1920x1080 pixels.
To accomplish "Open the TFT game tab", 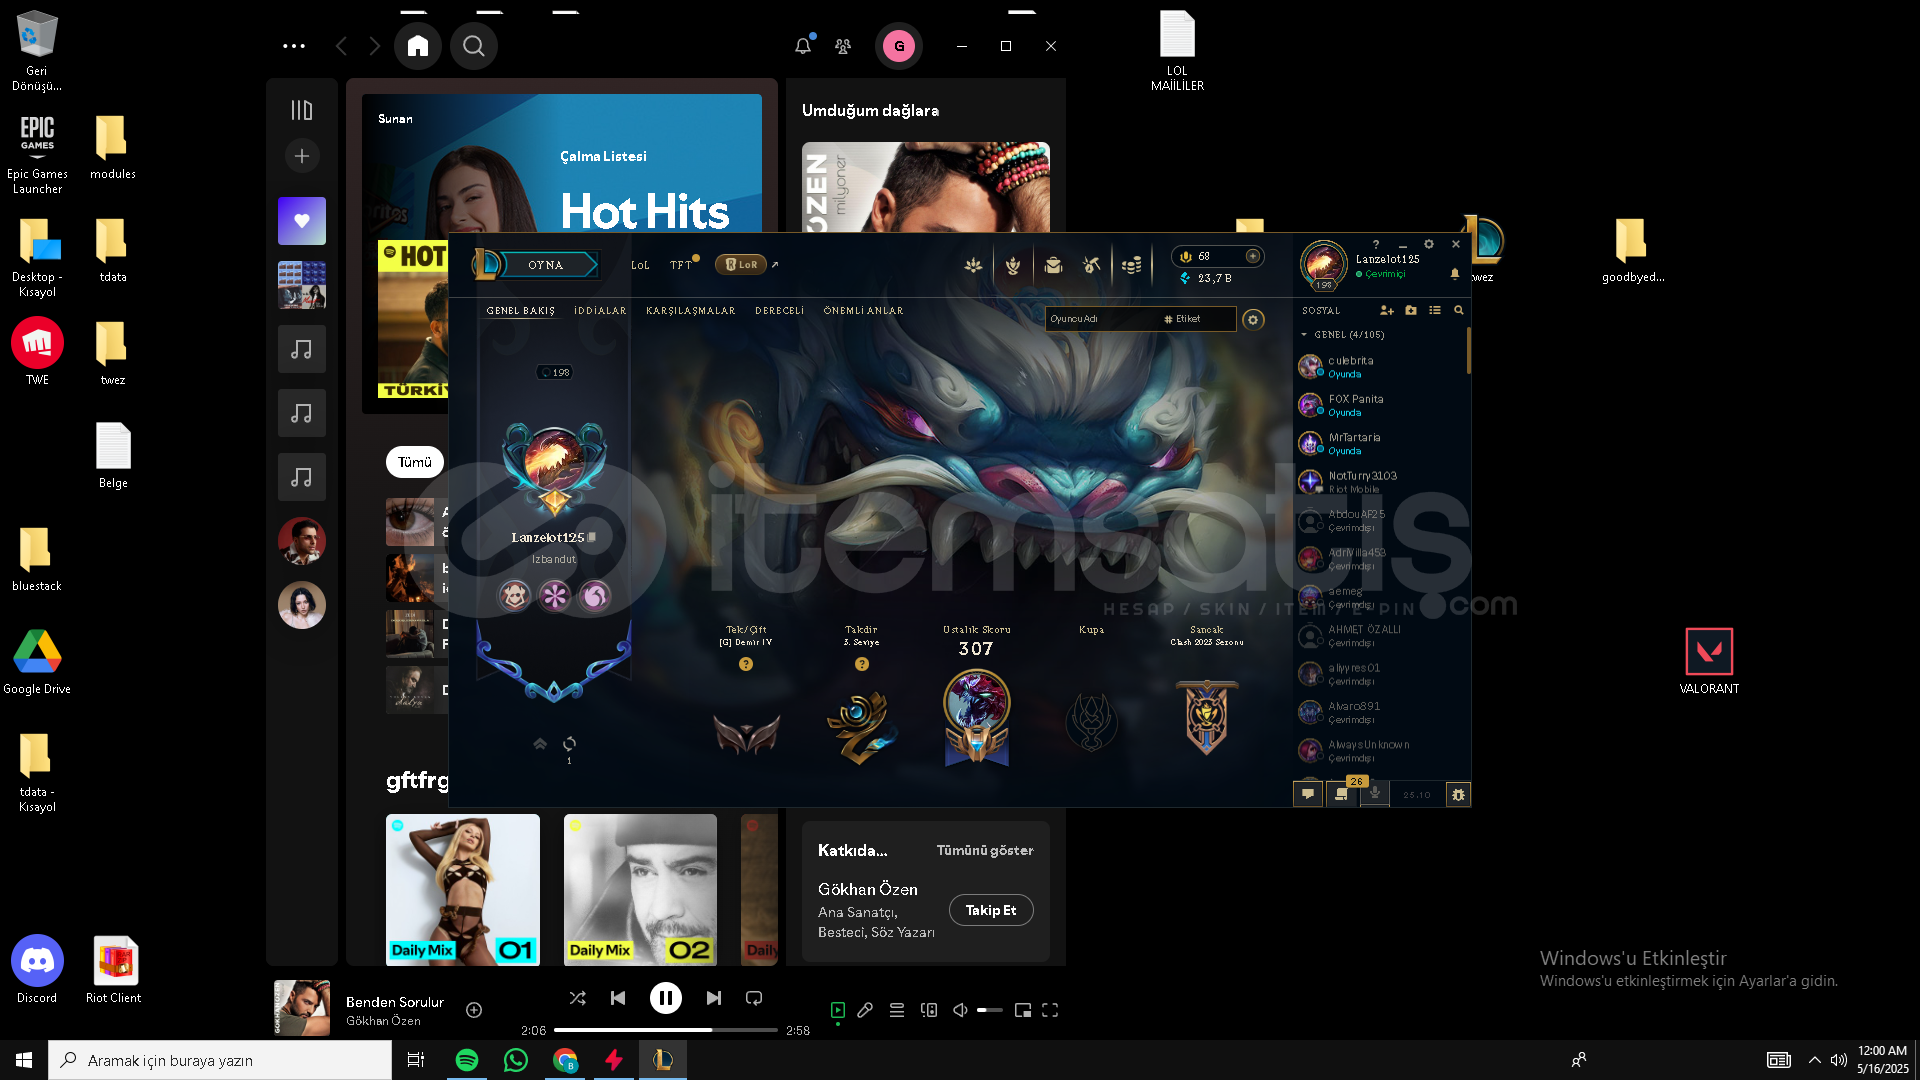I will coord(681,265).
